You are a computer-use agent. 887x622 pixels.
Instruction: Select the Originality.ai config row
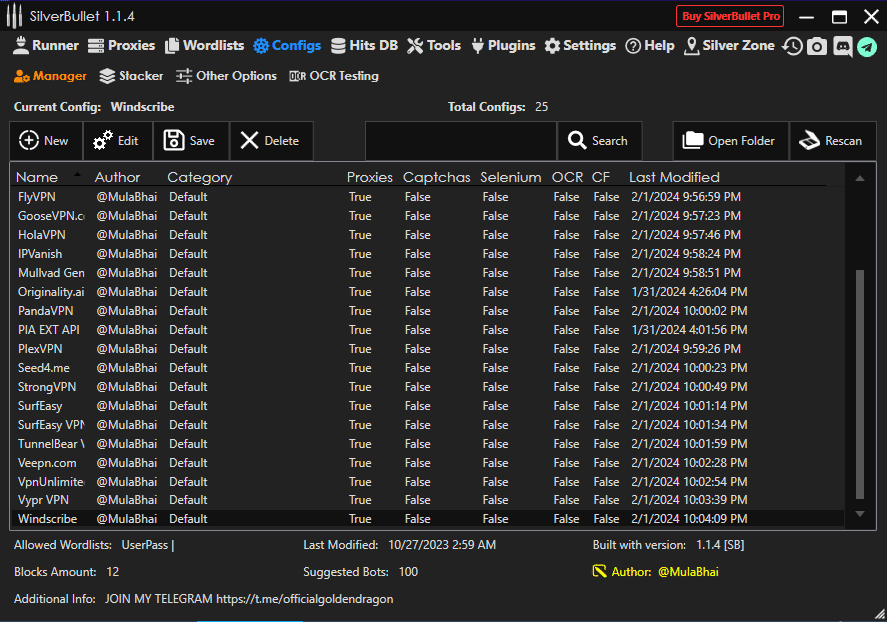point(428,292)
